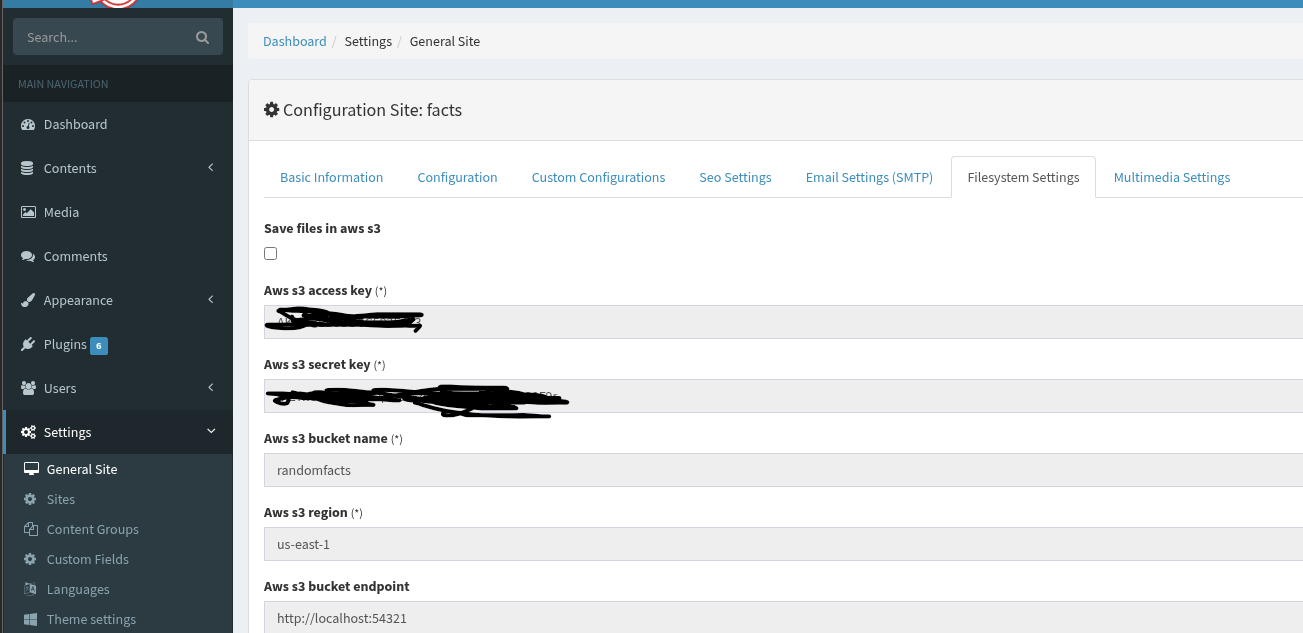1303x633 pixels.
Task: Follow the Dashboard breadcrumb link
Action: (x=294, y=42)
